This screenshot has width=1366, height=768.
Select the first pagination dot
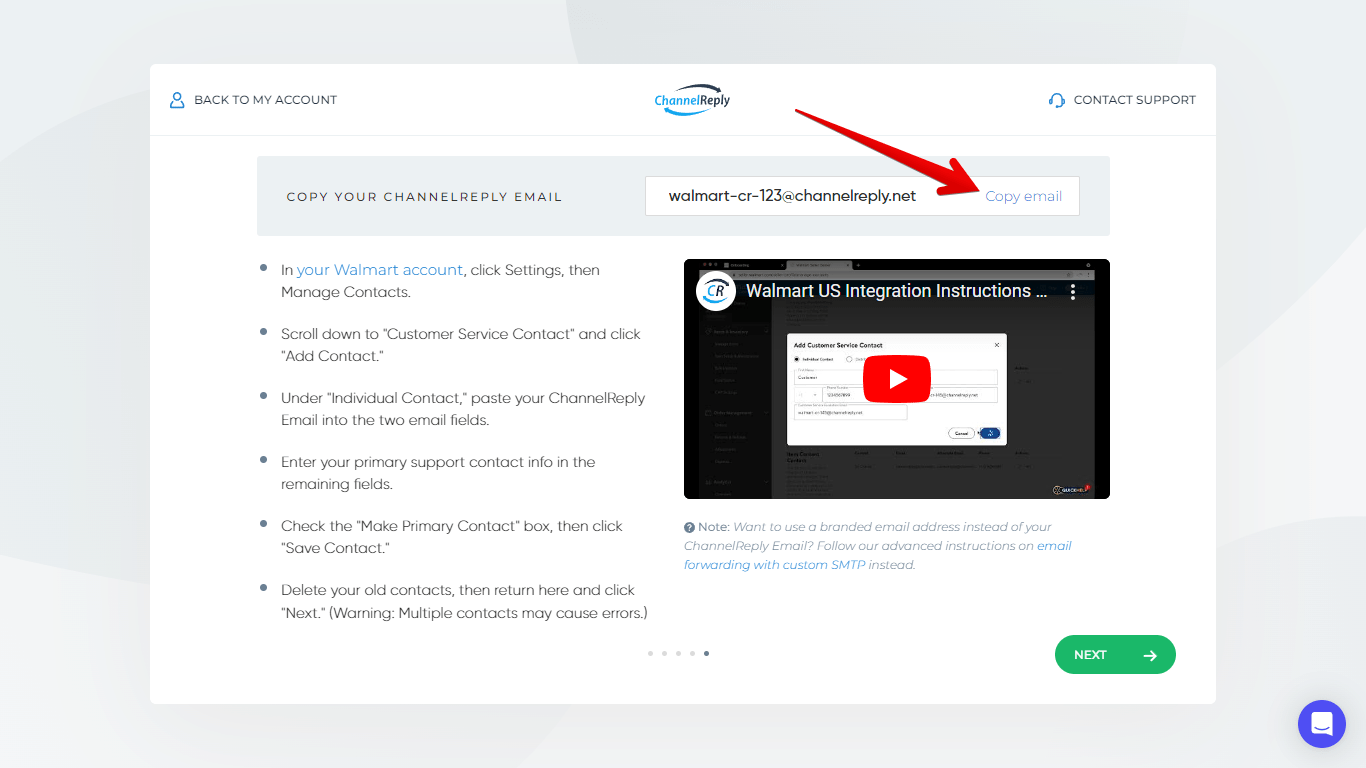click(651, 653)
